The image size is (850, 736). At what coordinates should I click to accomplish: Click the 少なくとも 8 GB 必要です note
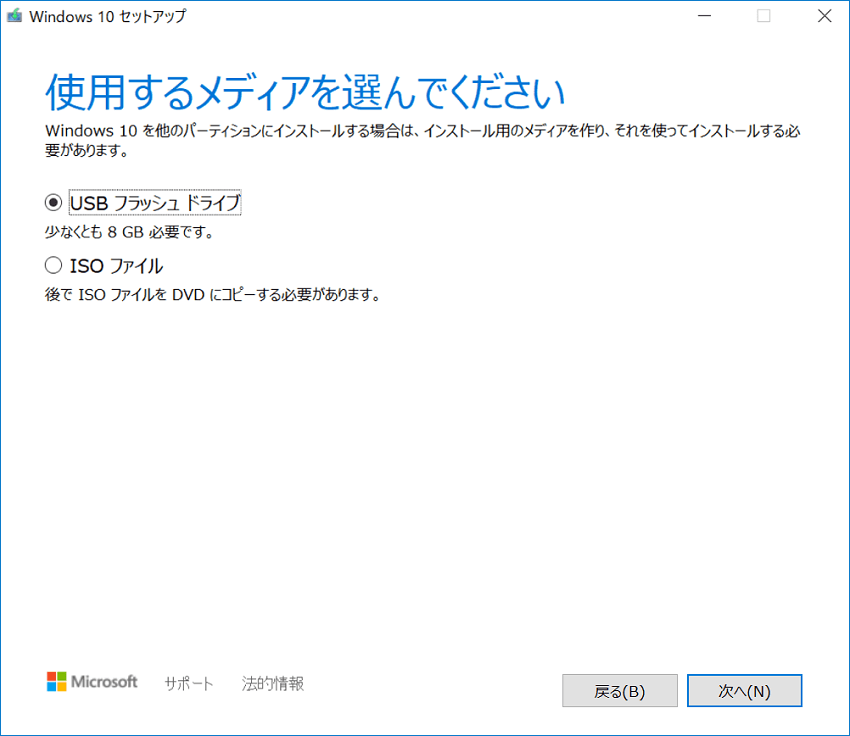tap(130, 232)
